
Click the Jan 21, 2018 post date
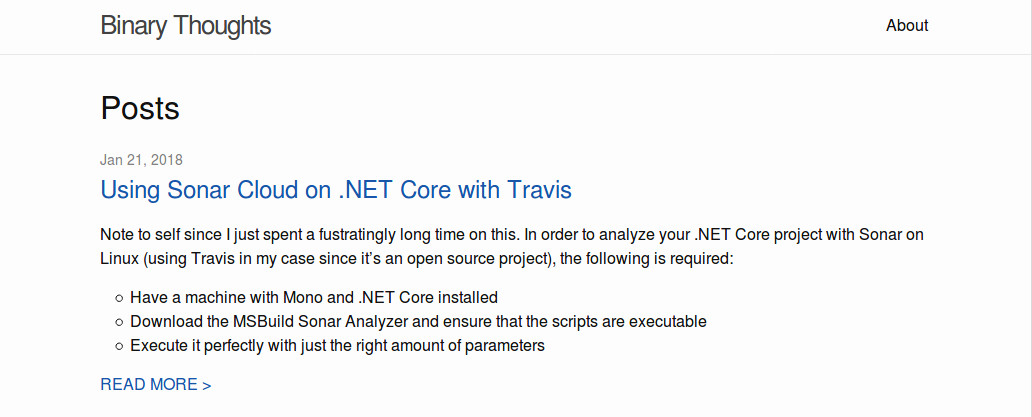tap(141, 160)
